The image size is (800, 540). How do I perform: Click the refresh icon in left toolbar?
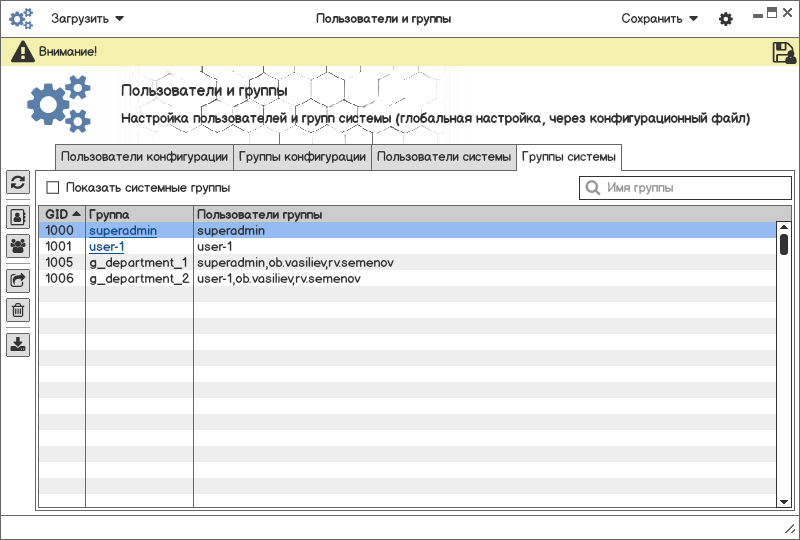[18, 182]
